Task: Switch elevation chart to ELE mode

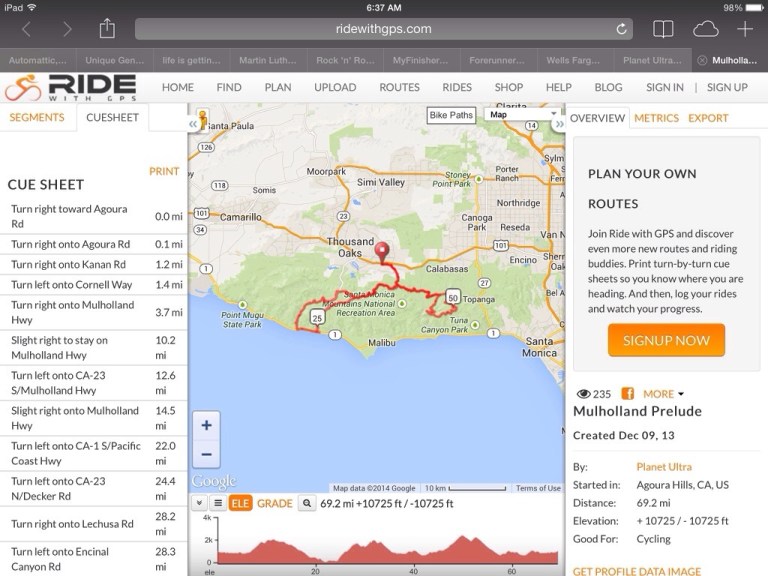Action: point(240,503)
